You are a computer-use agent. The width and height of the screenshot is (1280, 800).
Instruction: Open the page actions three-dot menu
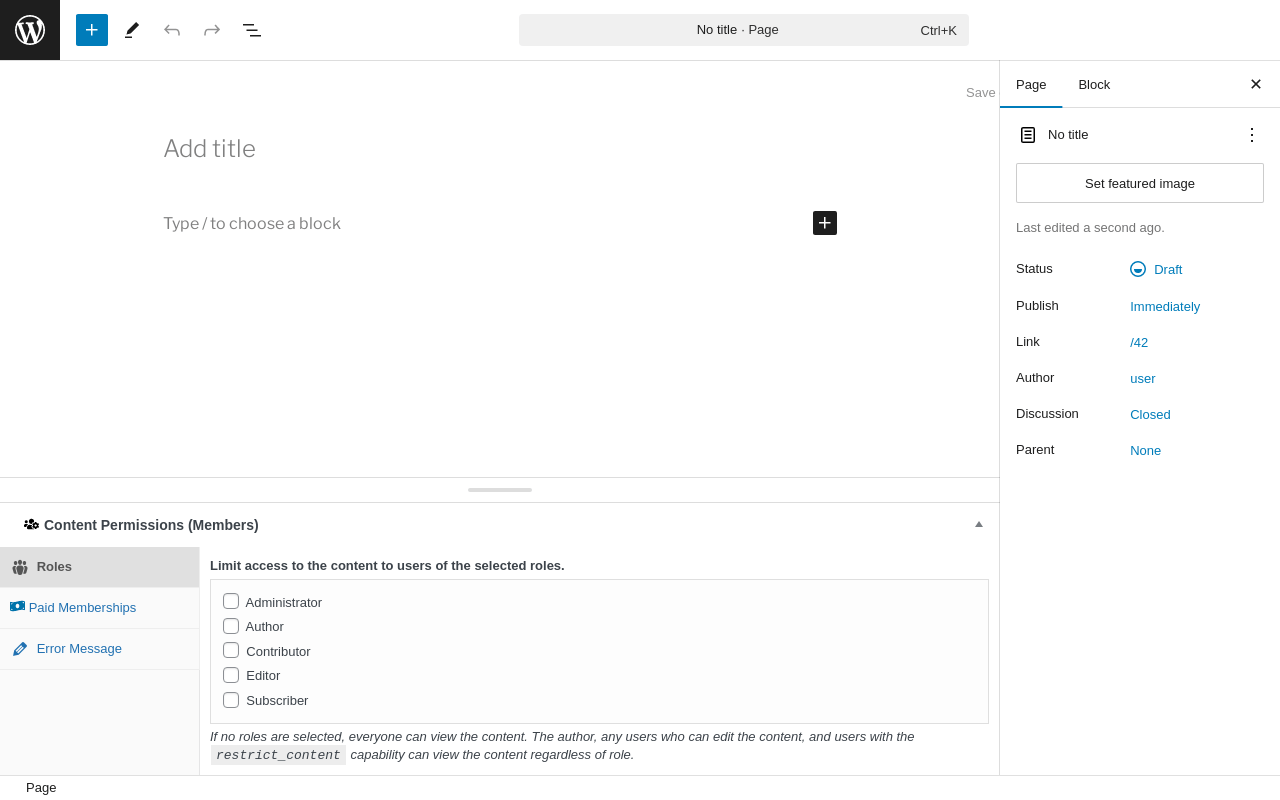point(1252,135)
